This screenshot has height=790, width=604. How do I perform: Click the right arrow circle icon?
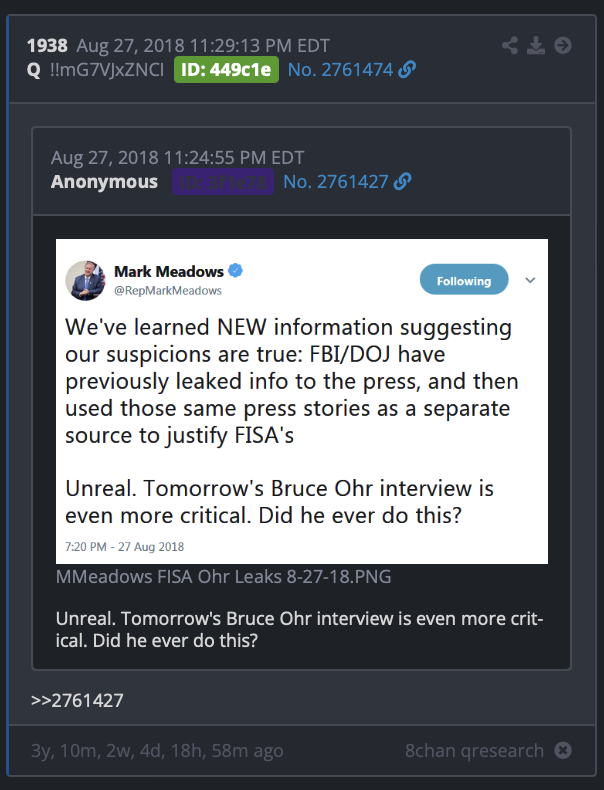point(563,45)
